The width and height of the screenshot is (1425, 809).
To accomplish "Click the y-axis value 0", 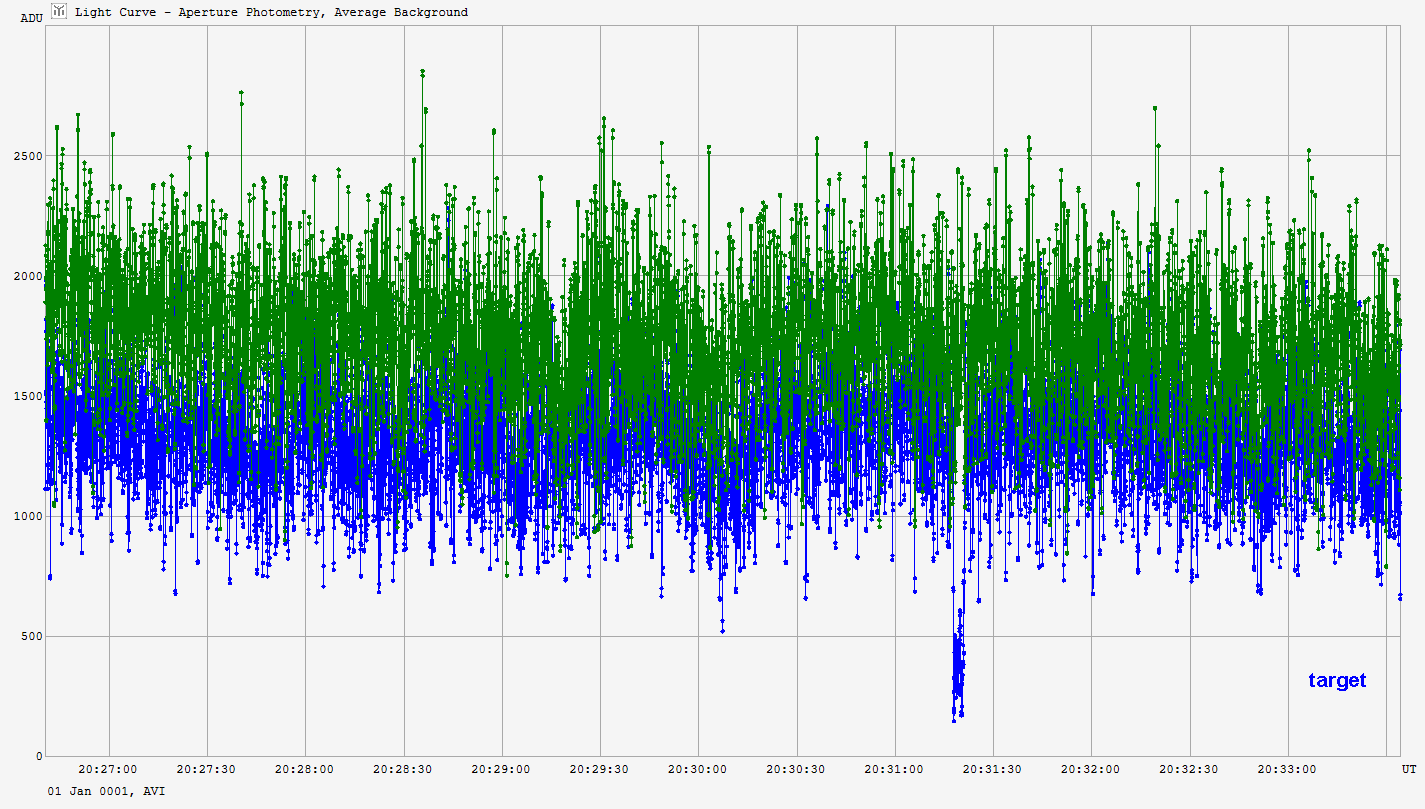I will pos(38,756).
